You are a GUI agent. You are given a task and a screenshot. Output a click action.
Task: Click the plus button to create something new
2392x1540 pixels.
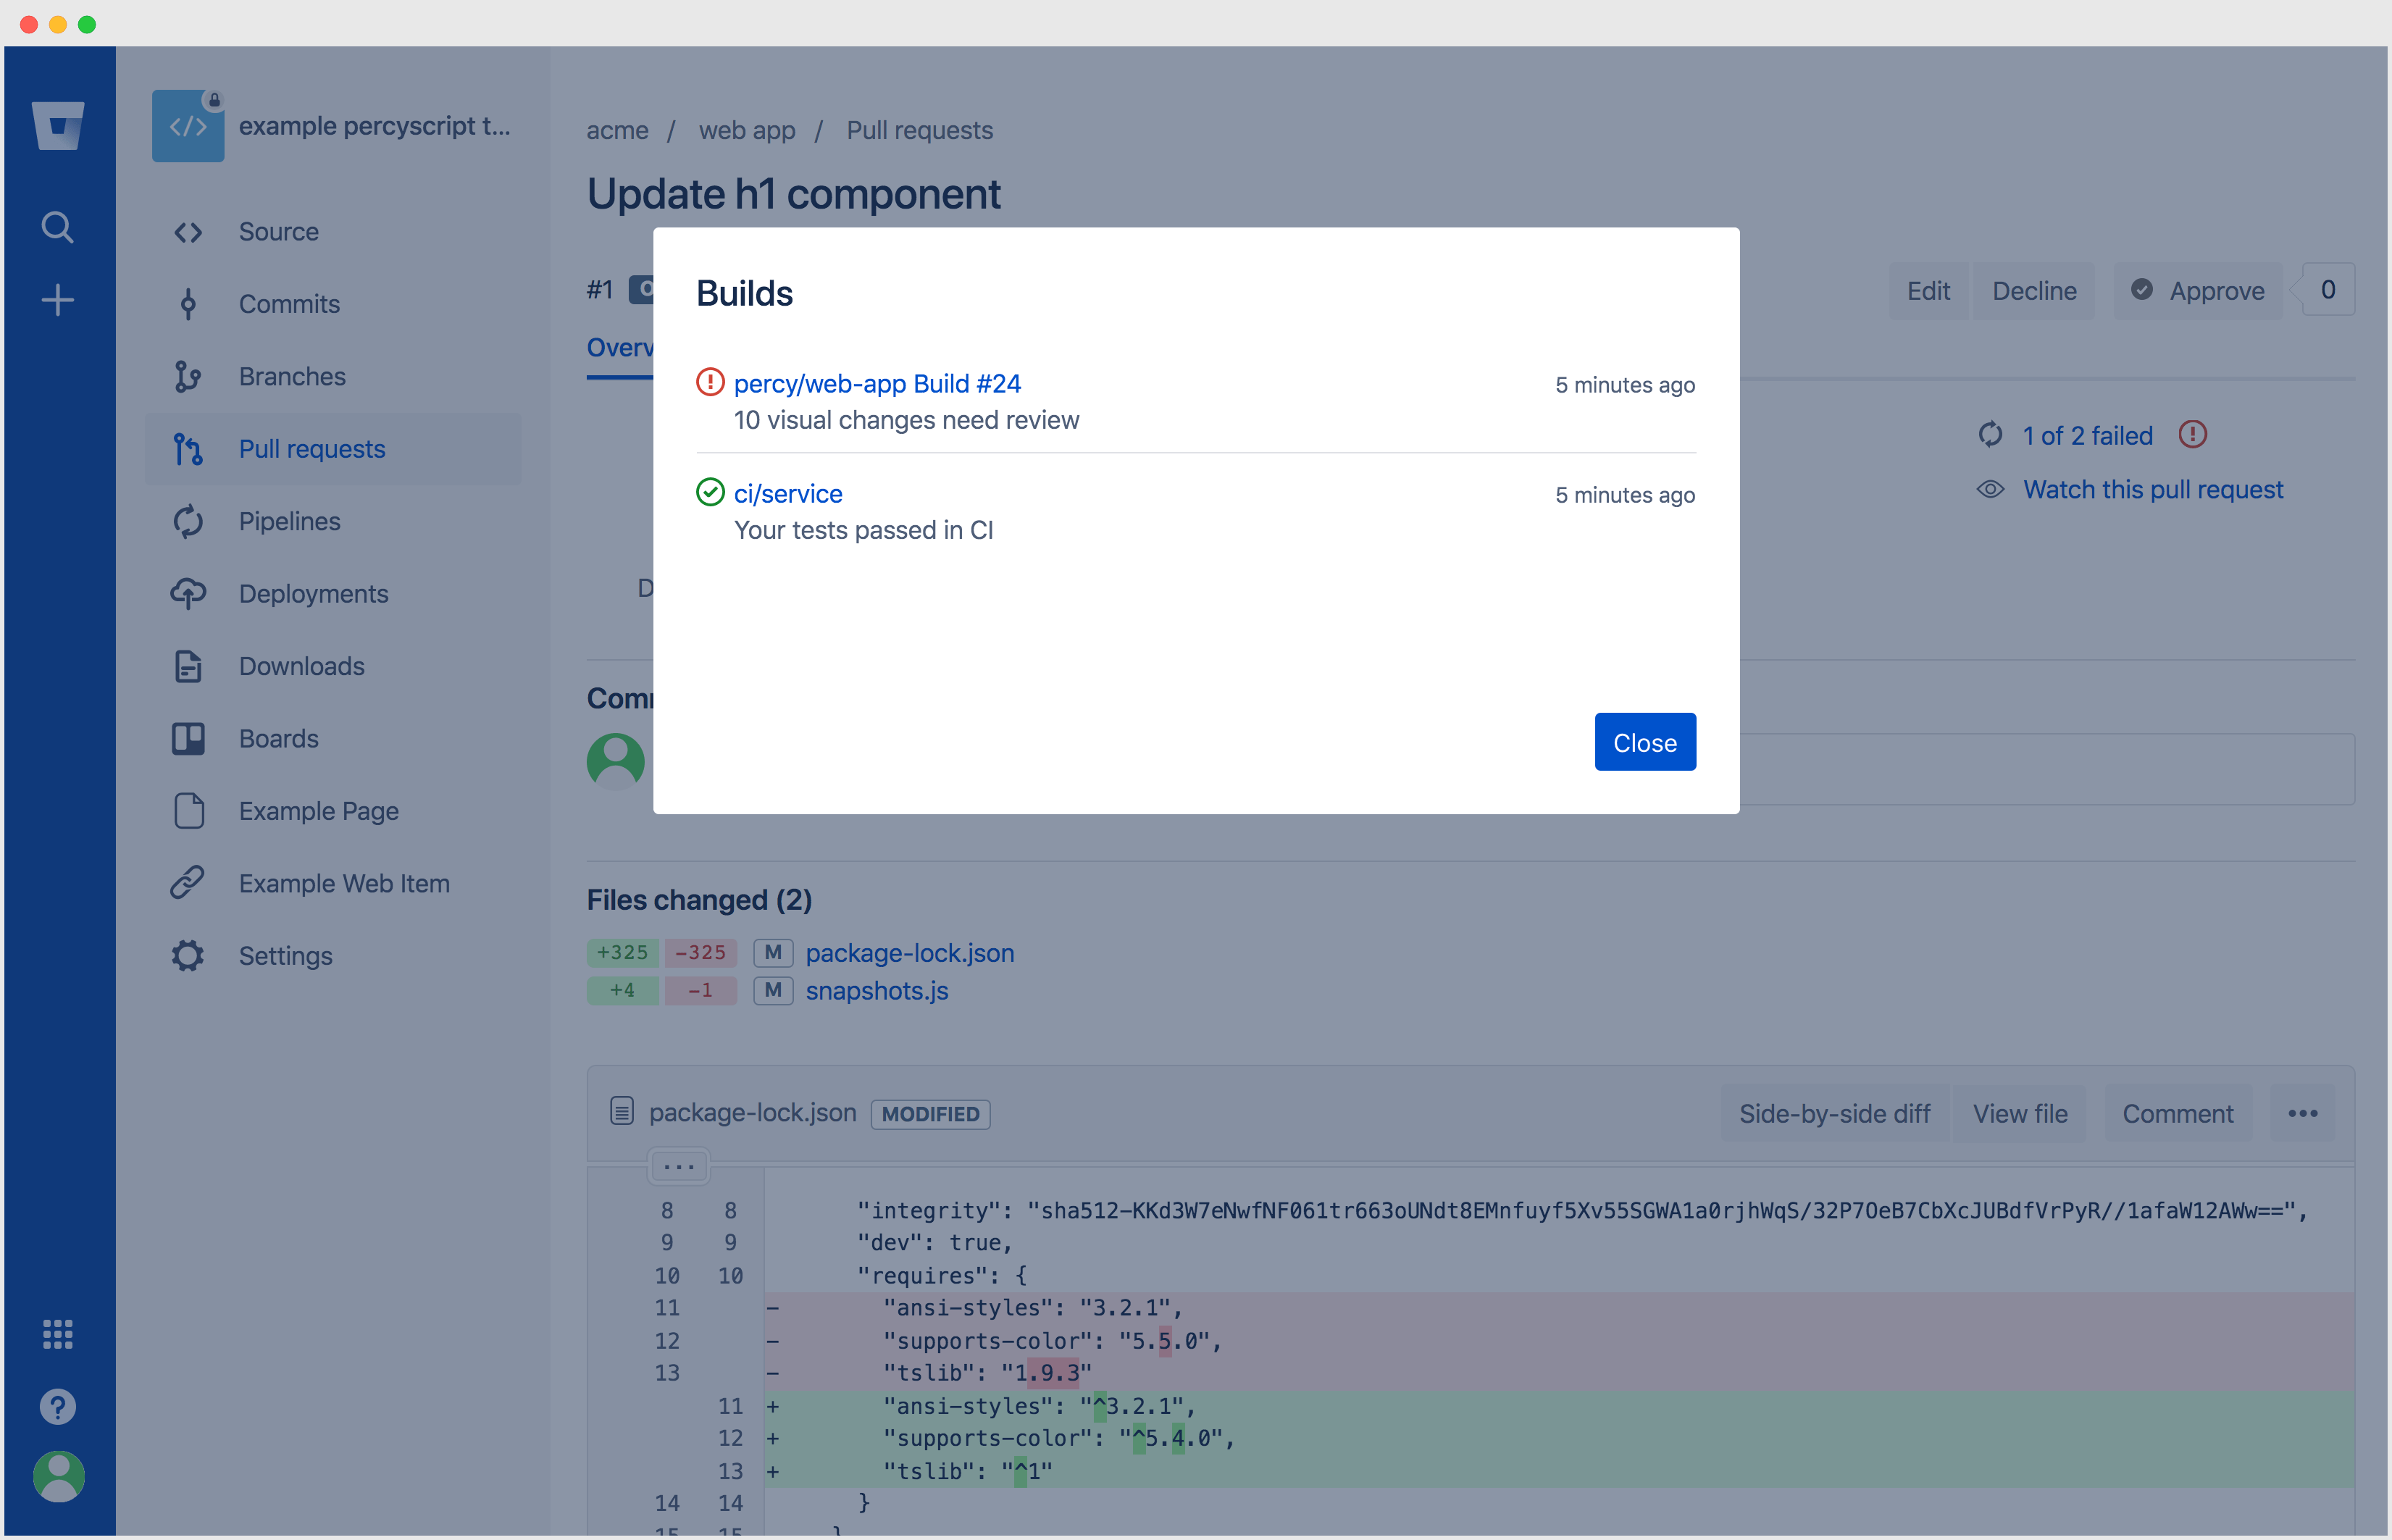[58, 299]
